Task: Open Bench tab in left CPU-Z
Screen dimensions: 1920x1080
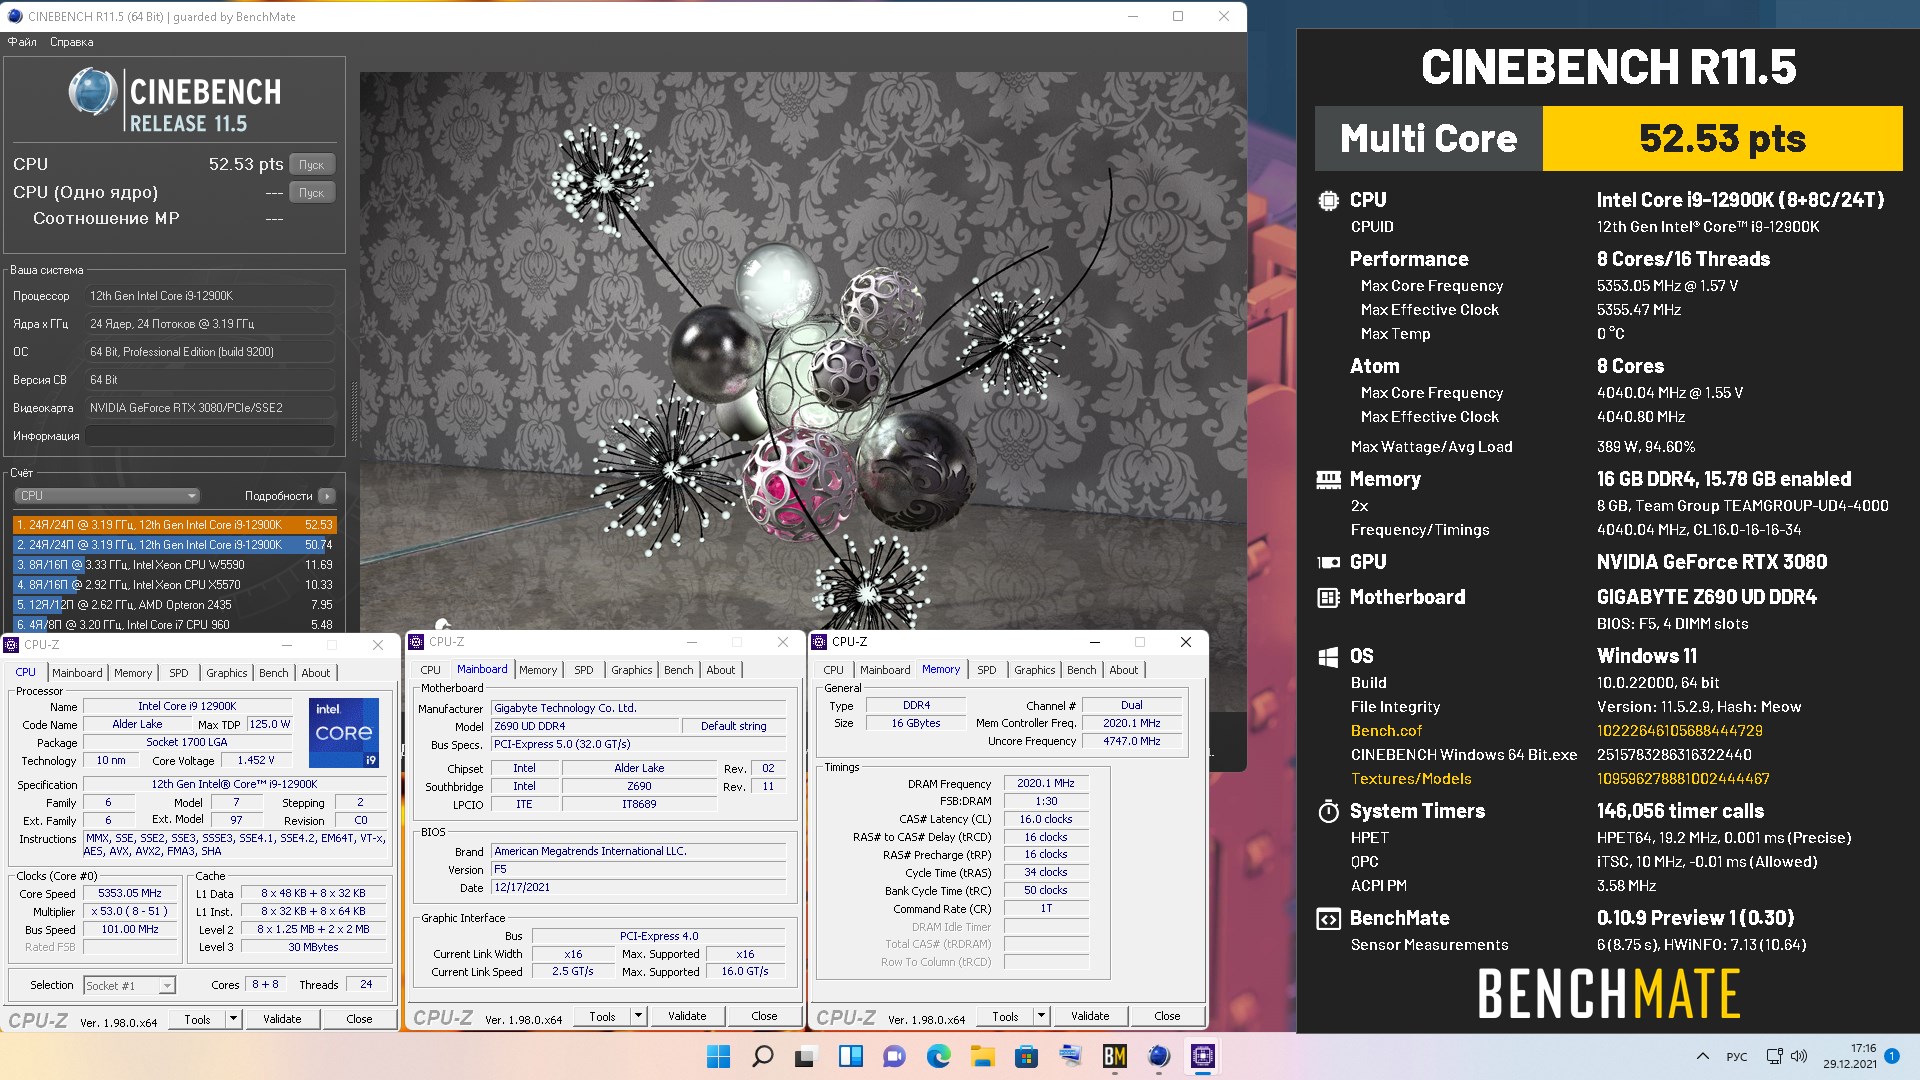Action: pos(273,673)
